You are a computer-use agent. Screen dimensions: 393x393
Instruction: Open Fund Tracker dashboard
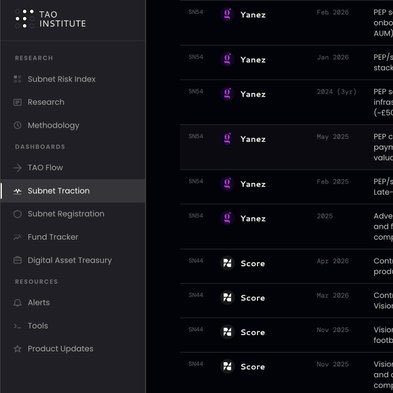[53, 237]
